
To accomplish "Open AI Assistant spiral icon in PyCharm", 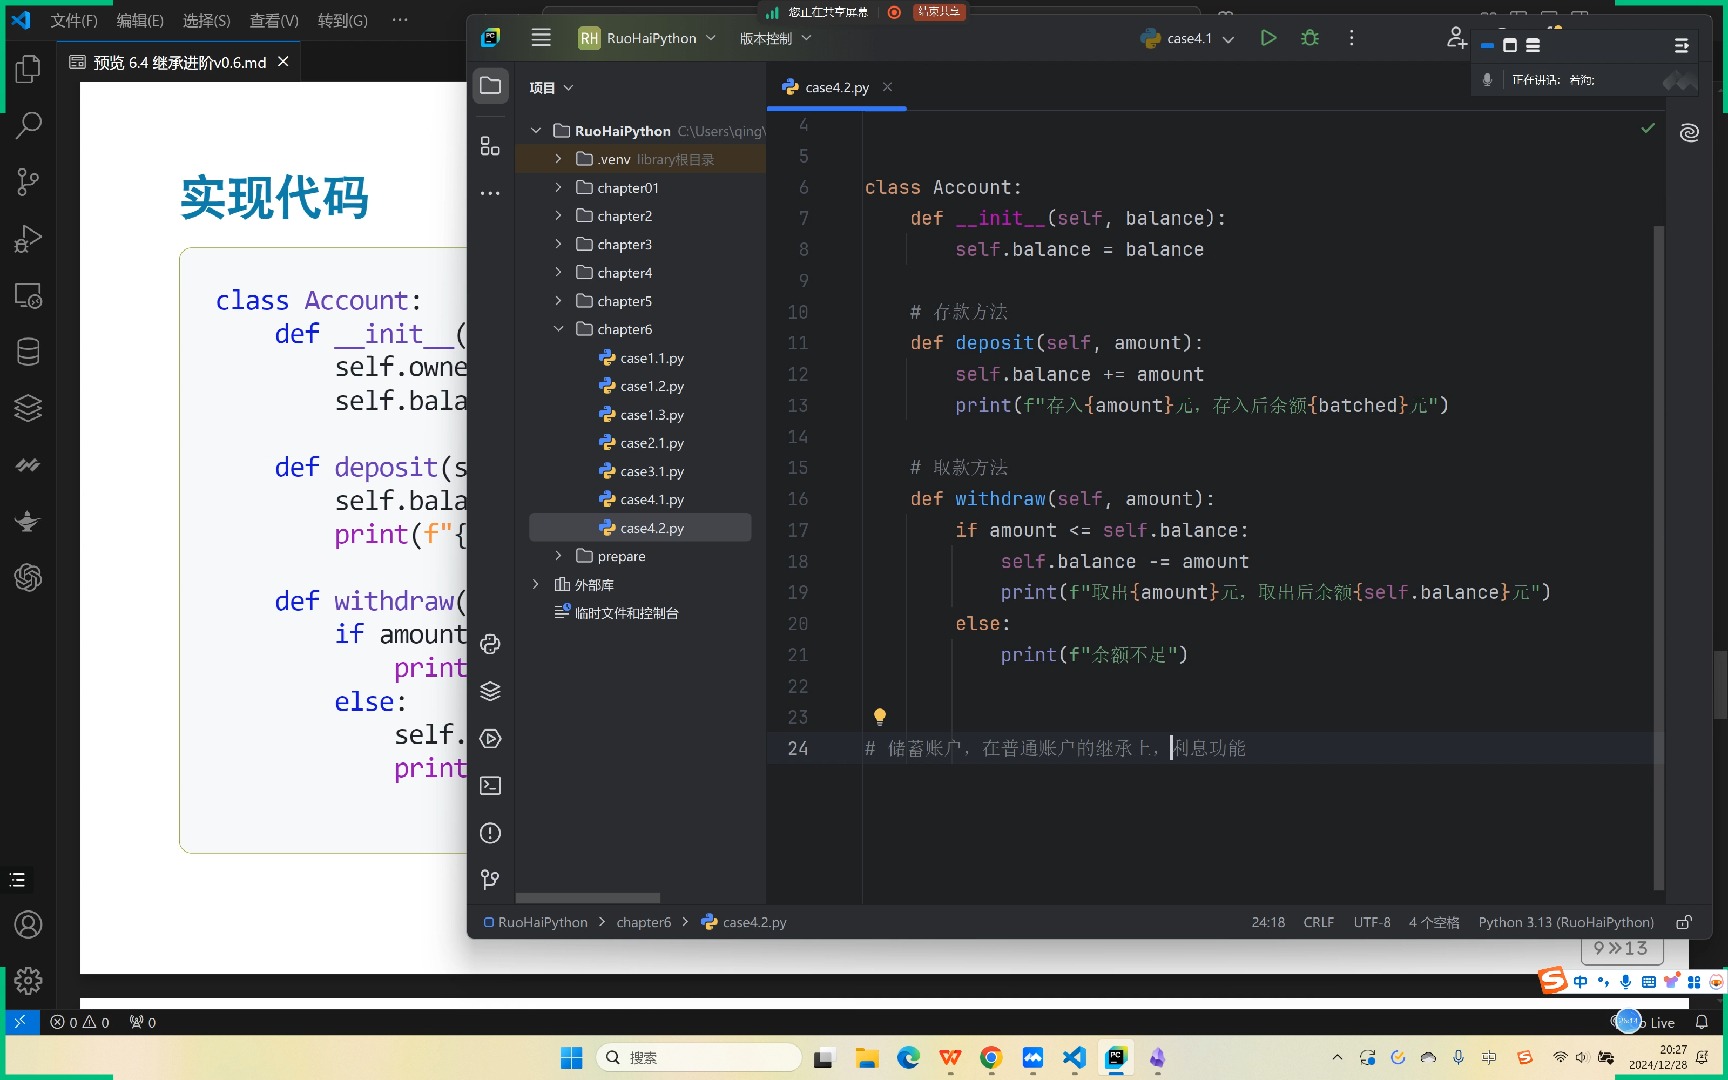I will [1690, 132].
